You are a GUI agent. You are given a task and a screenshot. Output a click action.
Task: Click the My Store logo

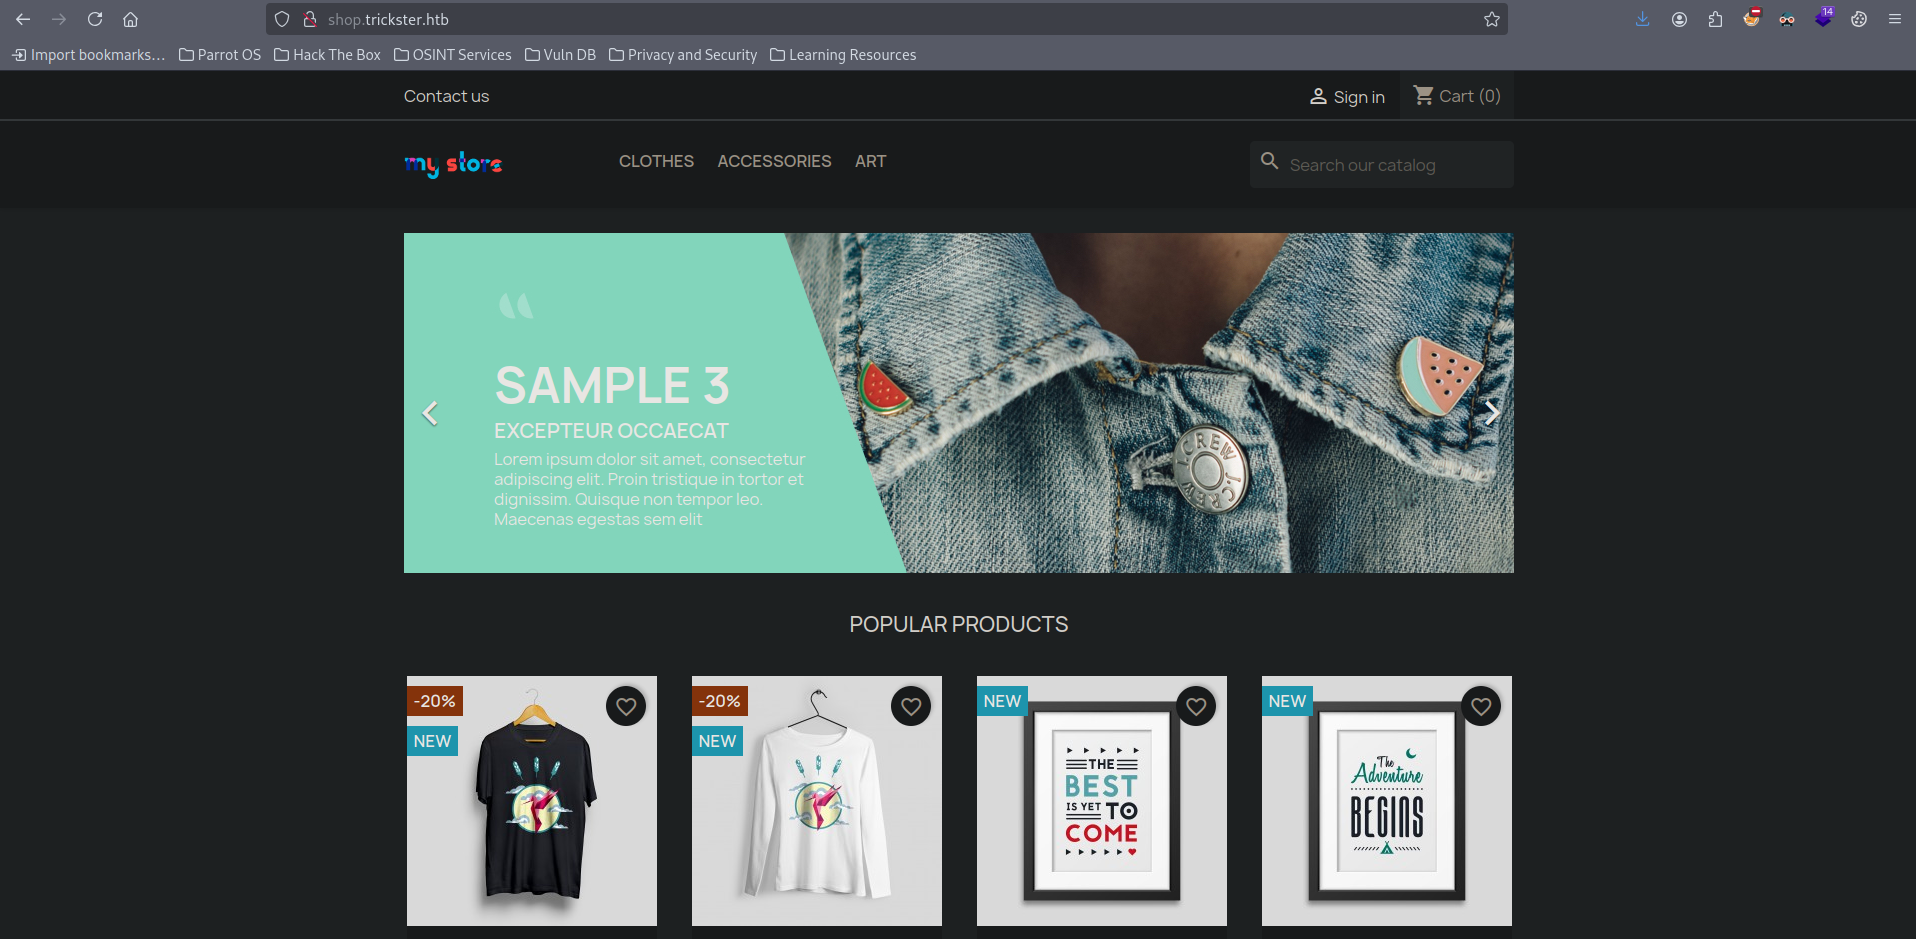coord(453,164)
